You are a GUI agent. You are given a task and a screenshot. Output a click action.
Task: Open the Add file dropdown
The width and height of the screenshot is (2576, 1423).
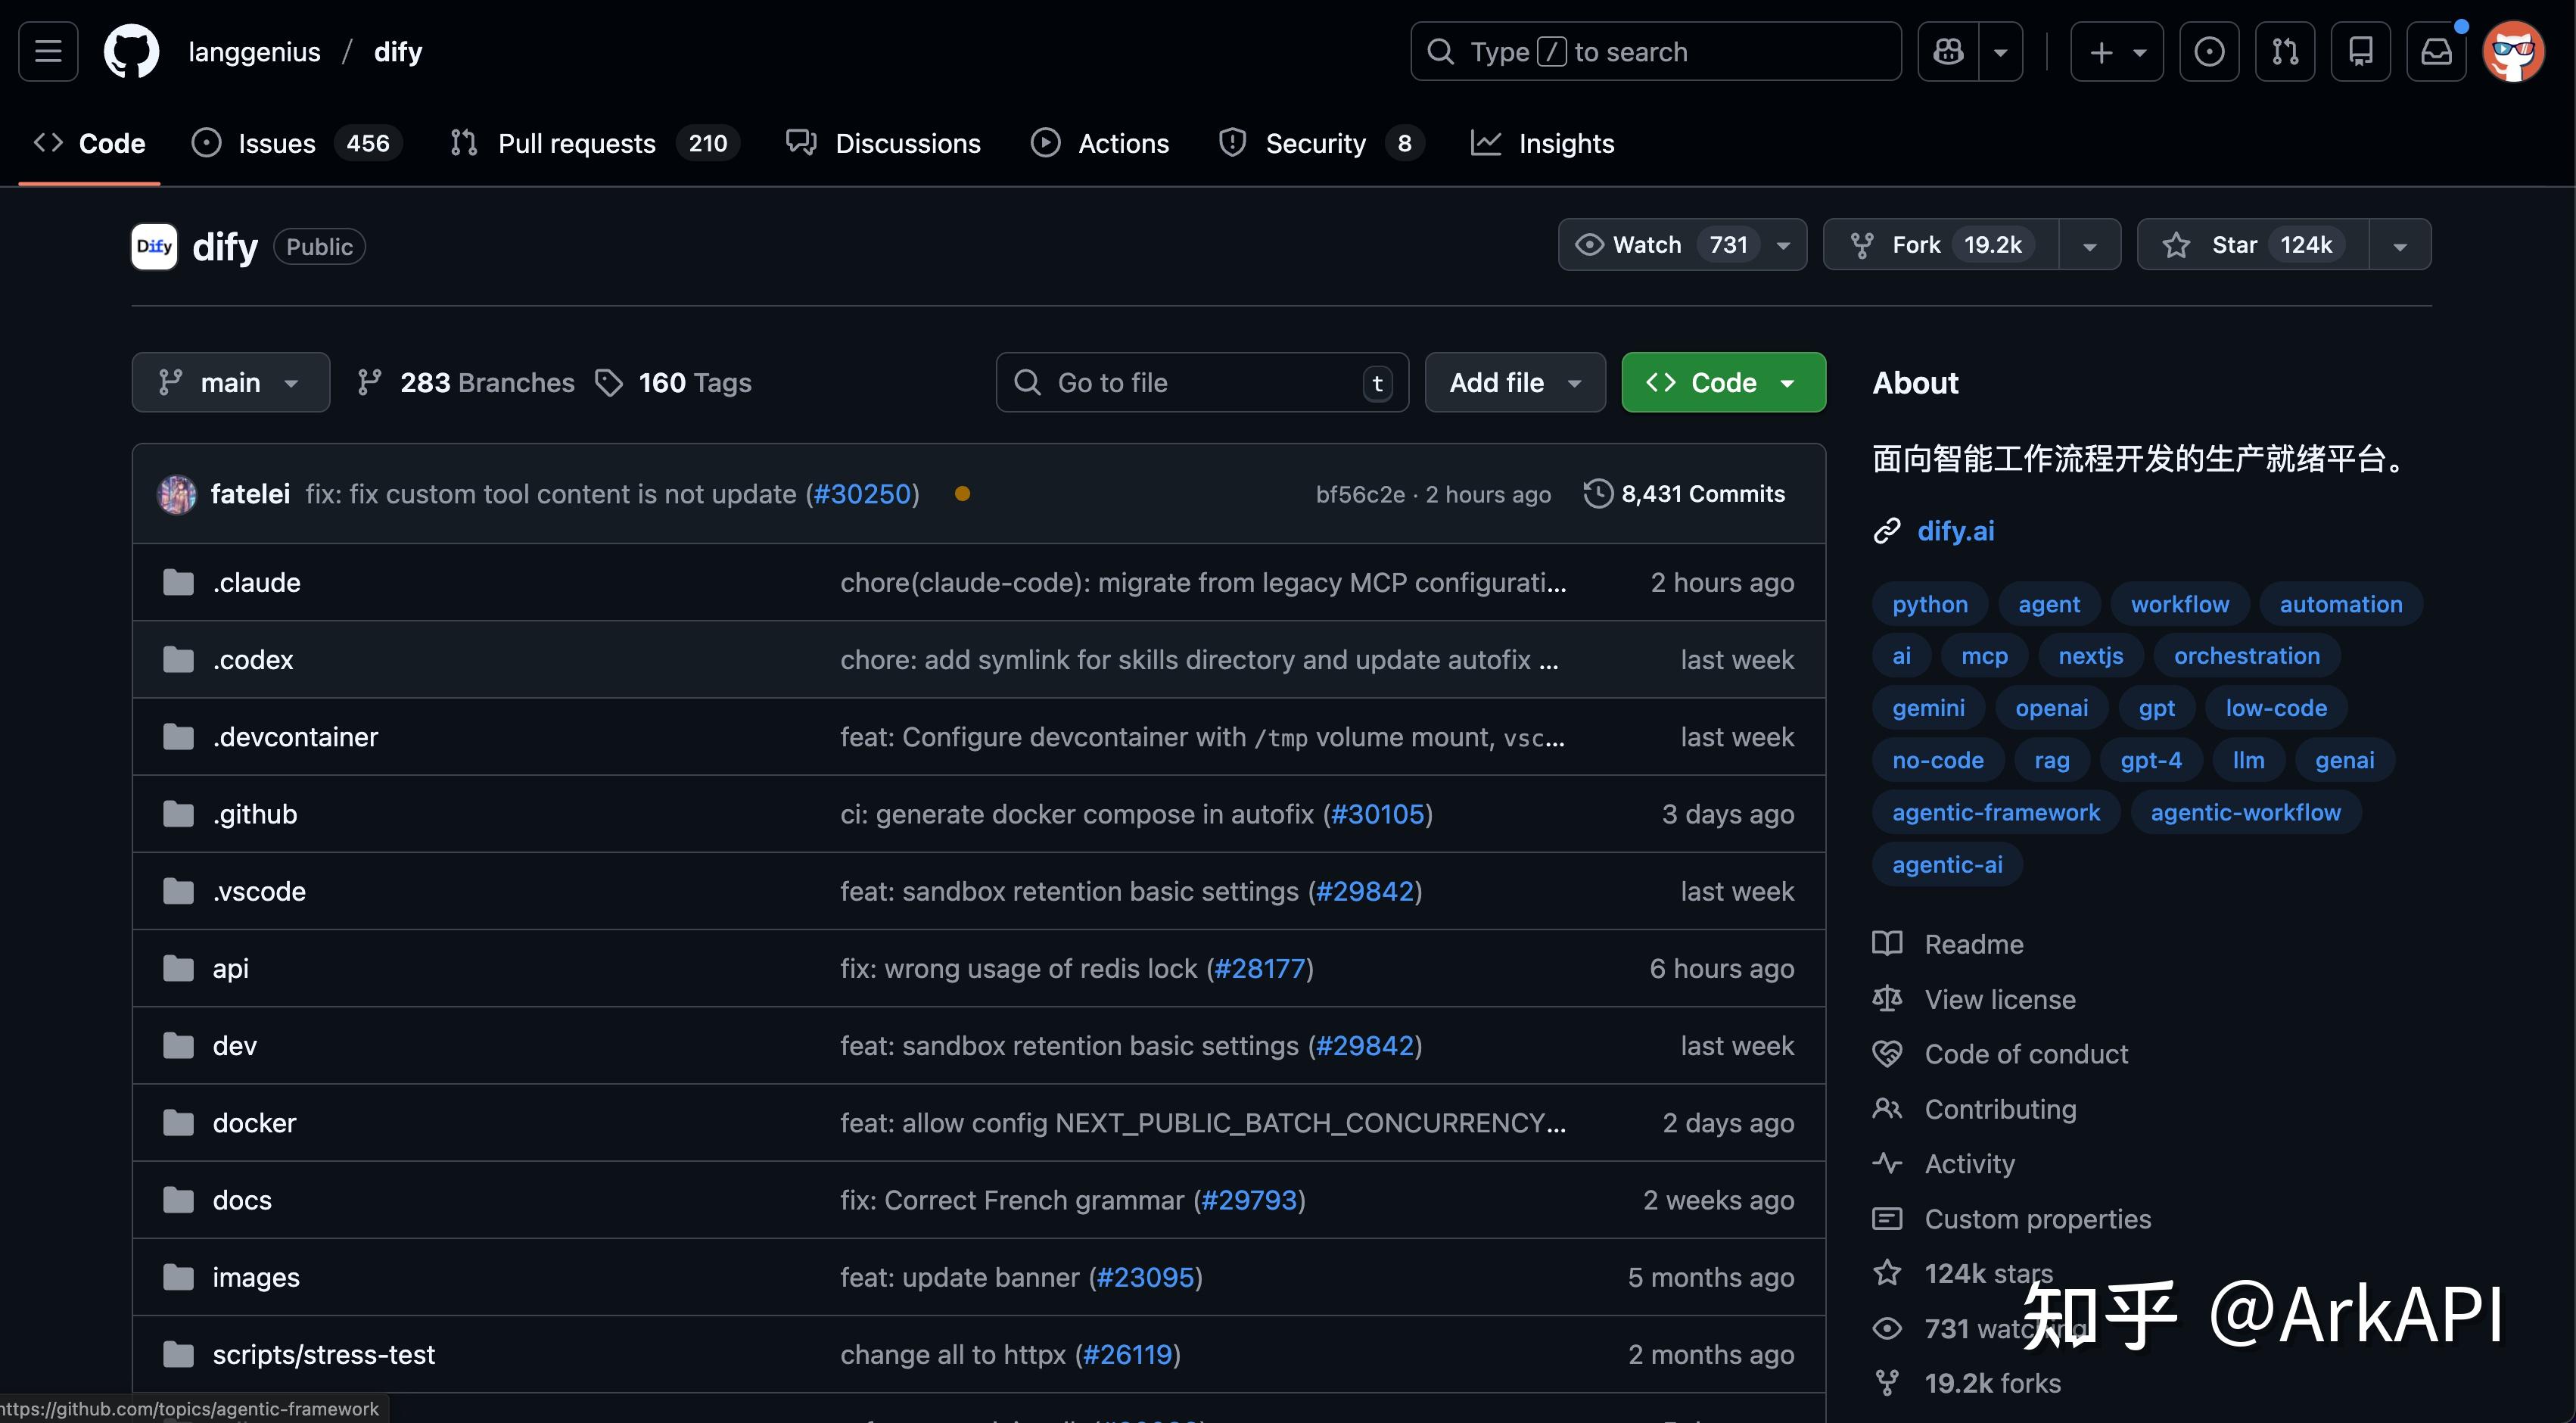pos(1515,382)
